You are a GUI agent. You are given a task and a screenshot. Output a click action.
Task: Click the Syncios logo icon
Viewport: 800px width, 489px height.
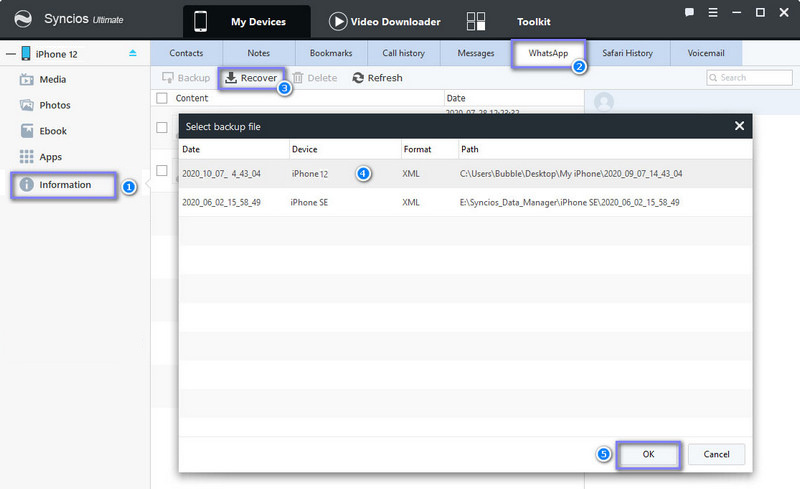click(23, 19)
